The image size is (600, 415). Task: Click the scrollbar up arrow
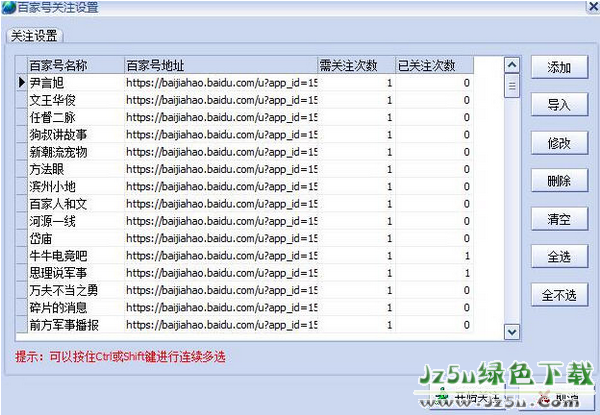[x=512, y=65]
